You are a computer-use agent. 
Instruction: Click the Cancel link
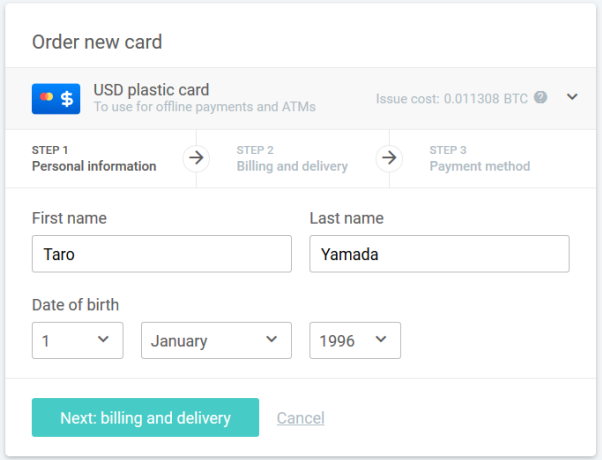[x=300, y=418]
